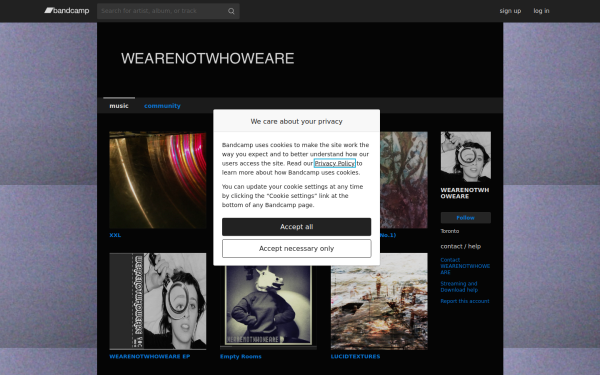
Task: Open the XXL album title link
Action: click(x=115, y=235)
